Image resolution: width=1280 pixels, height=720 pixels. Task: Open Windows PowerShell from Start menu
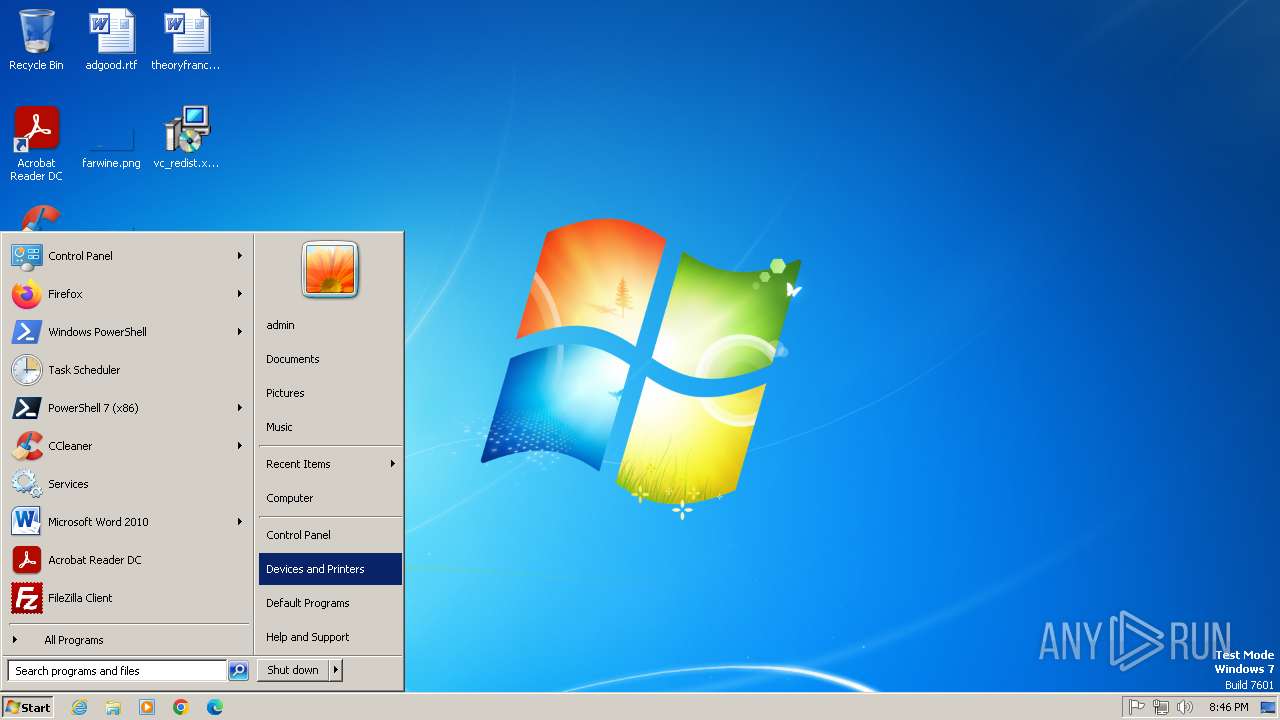128,332
